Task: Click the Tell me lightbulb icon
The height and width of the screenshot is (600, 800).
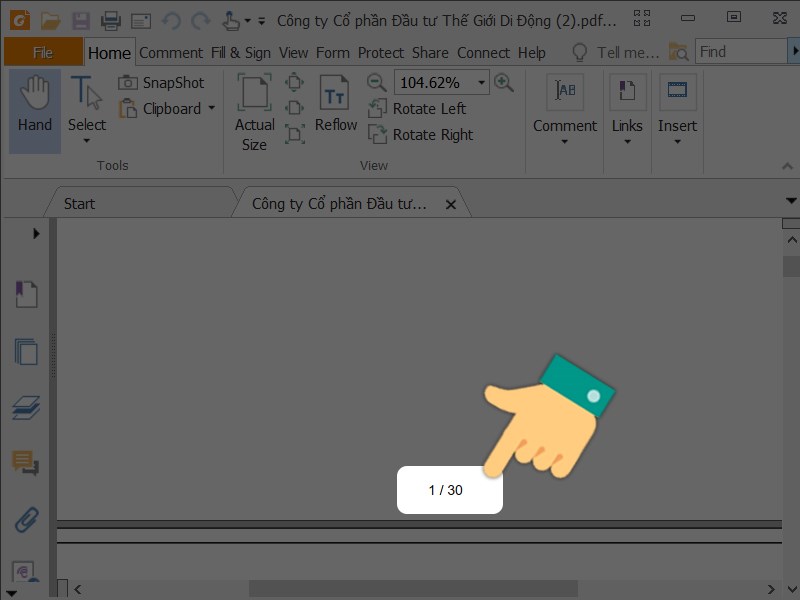Action: click(x=580, y=52)
